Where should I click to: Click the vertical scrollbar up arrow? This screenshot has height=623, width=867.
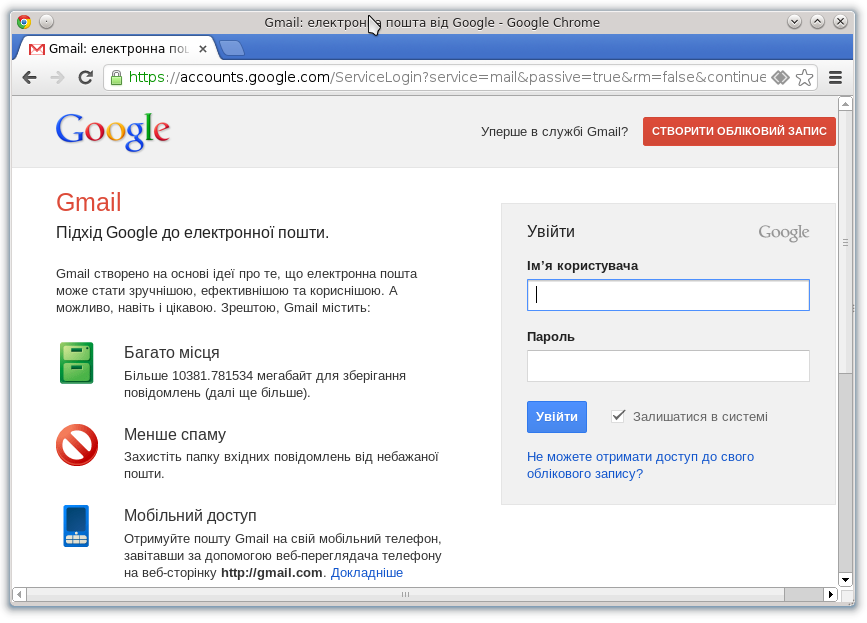point(845,104)
